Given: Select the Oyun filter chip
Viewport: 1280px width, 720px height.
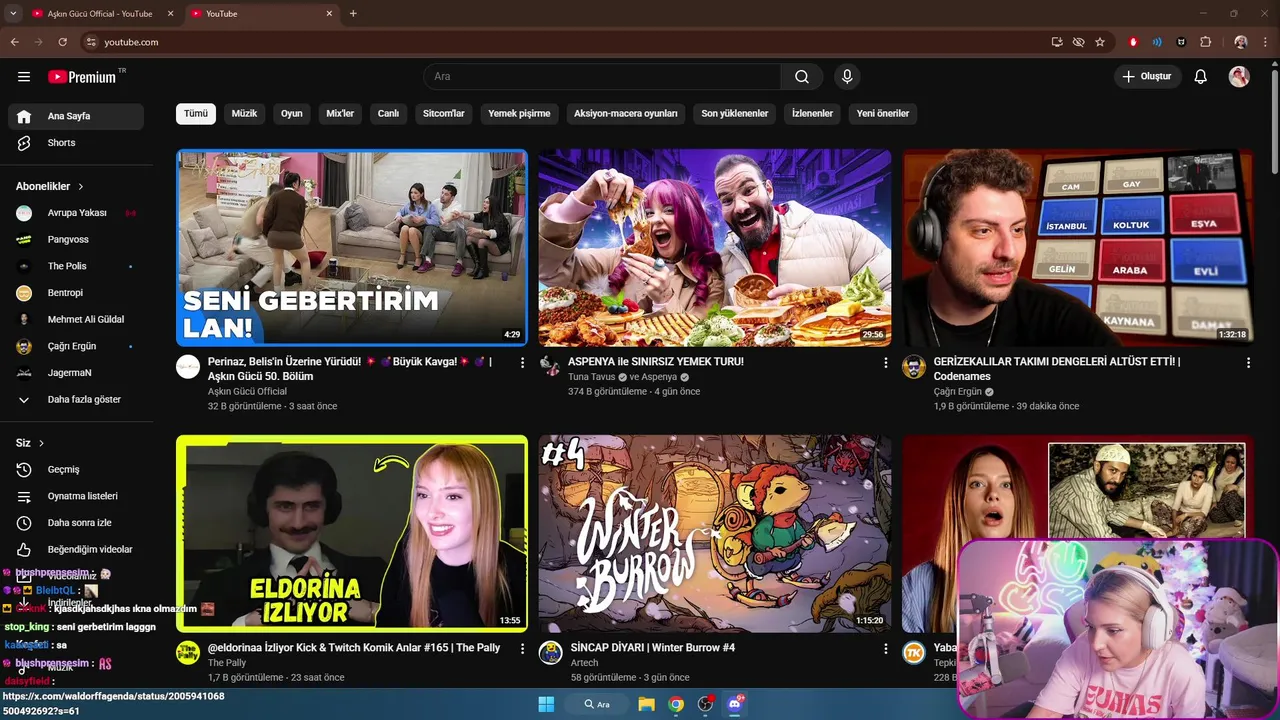Looking at the screenshot, I should coord(292,113).
